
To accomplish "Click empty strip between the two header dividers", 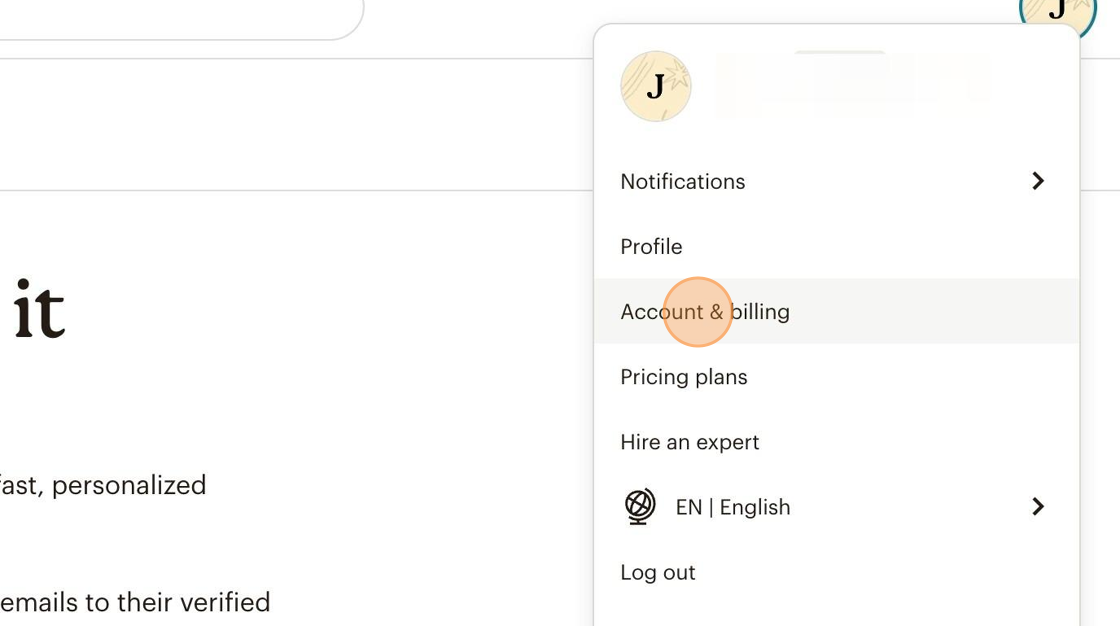I will [x=300, y=125].
